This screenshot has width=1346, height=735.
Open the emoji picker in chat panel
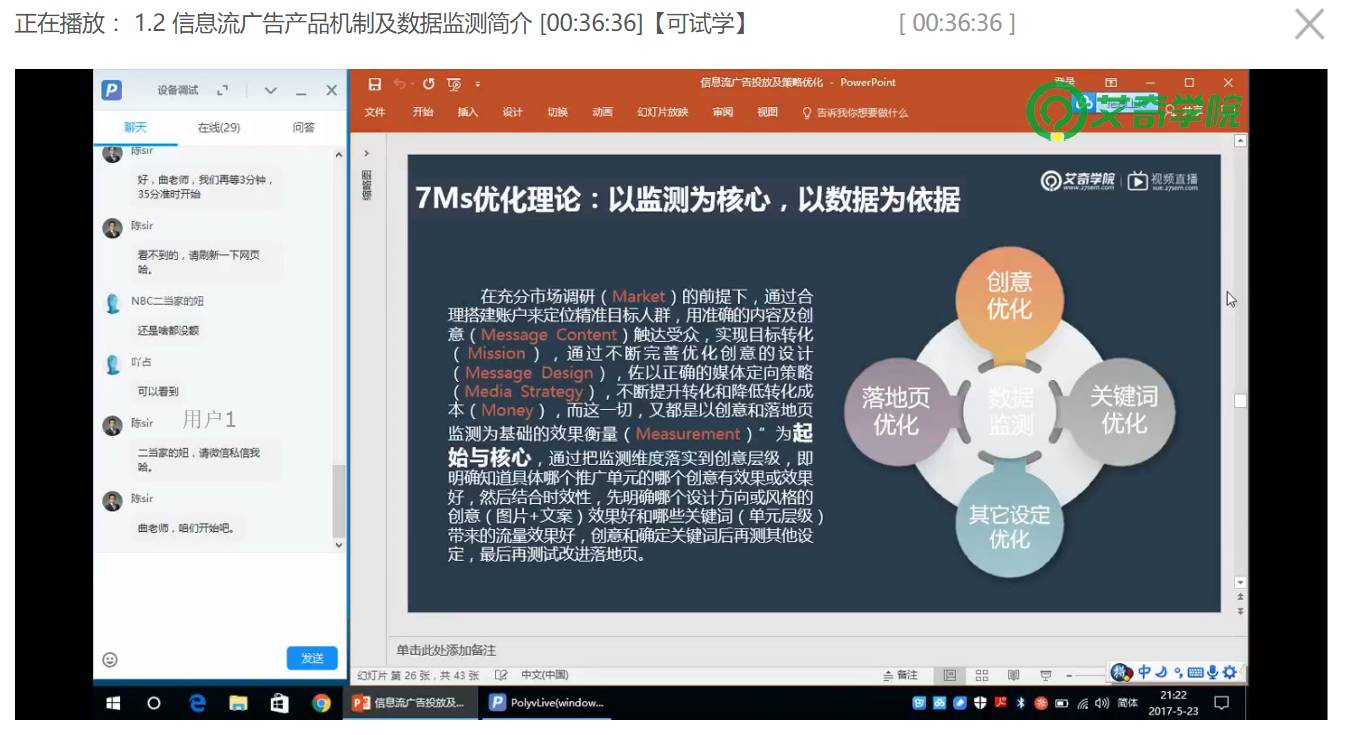point(110,659)
